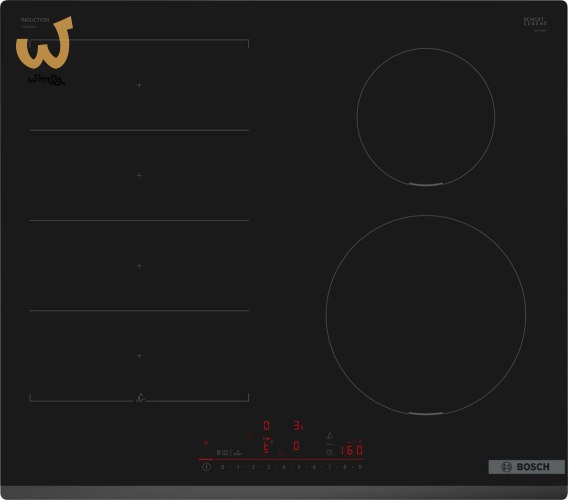Image resolution: width=568 pixels, height=500 pixels.
Task: Click the Bosch brand logo badge
Action: pyautogui.click(x=526, y=467)
